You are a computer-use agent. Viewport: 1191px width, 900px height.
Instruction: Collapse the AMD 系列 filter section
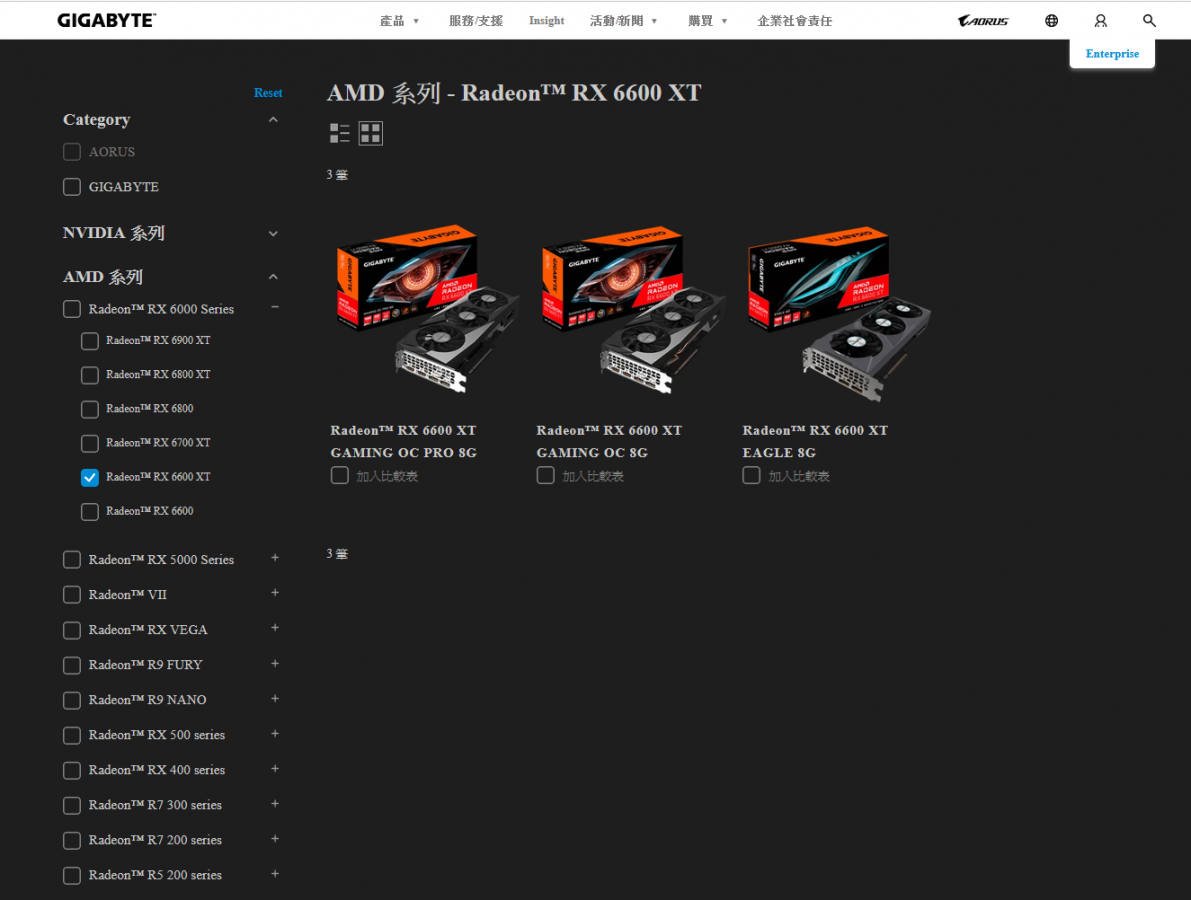273,277
